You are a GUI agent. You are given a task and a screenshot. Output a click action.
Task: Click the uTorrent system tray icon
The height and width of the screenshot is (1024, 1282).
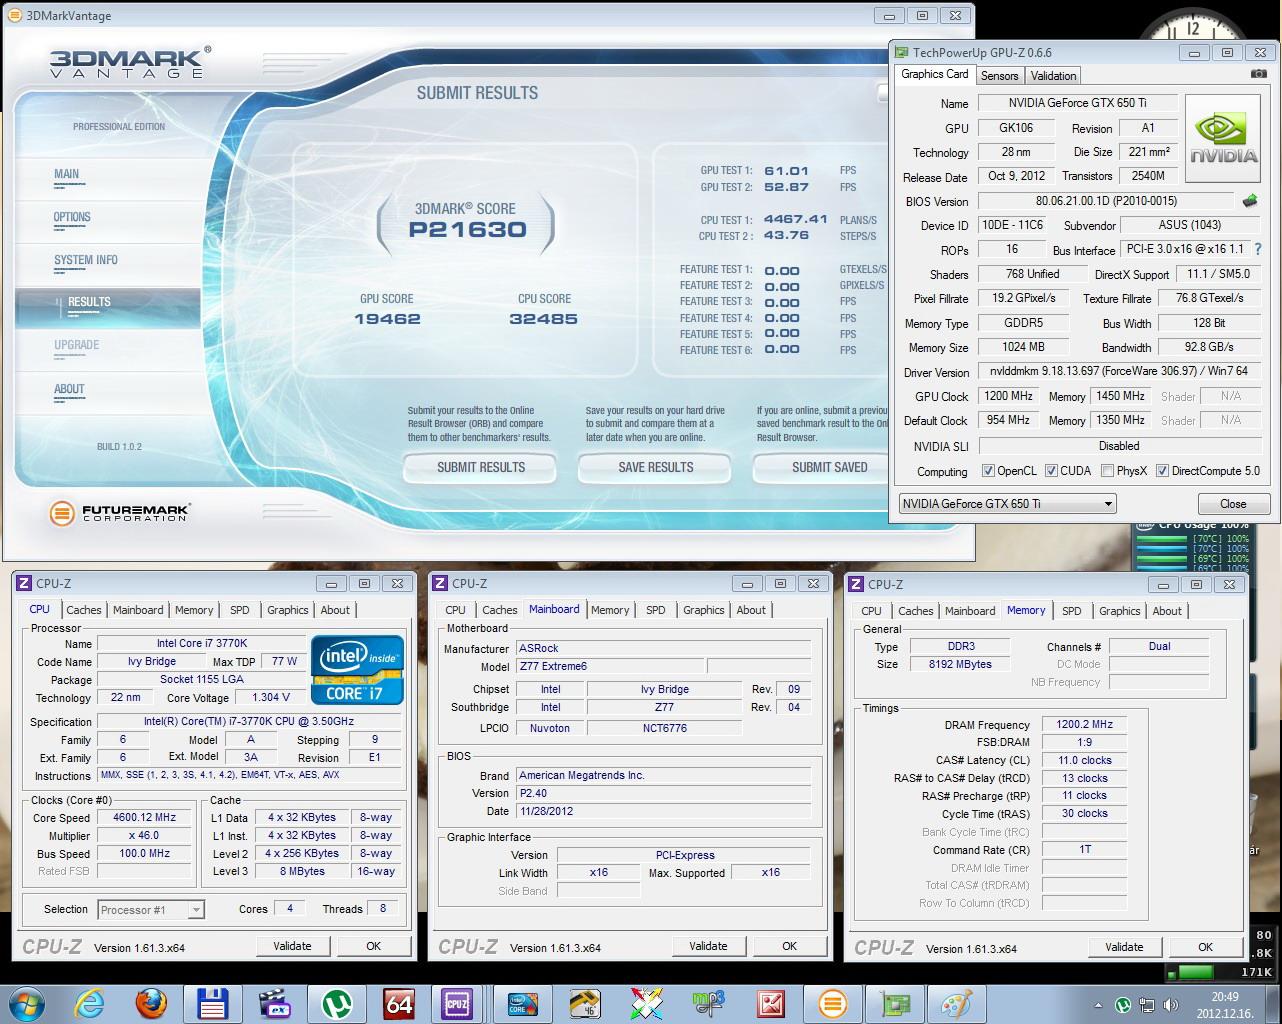tap(1122, 1005)
